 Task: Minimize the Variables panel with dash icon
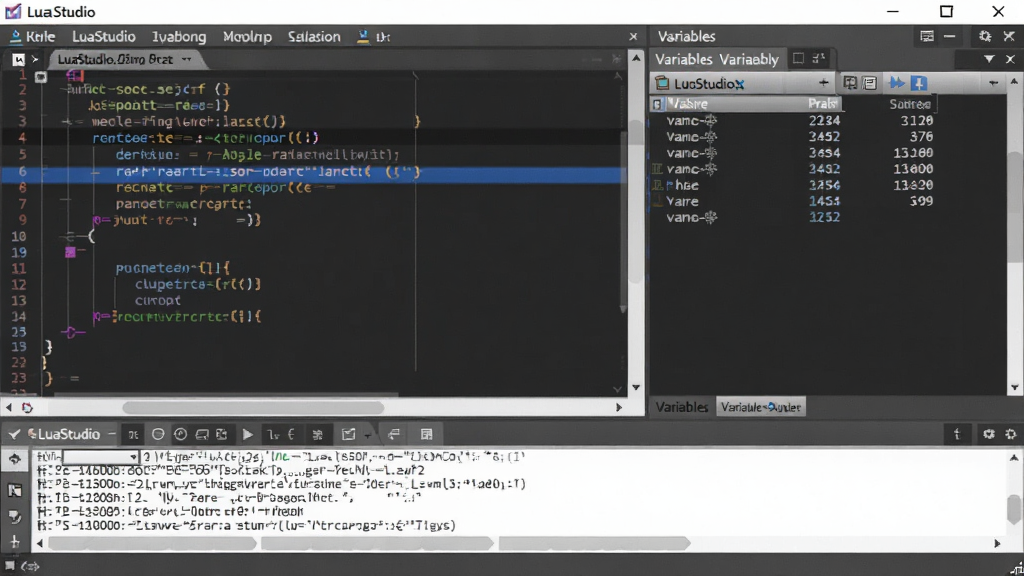pos(950,37)
